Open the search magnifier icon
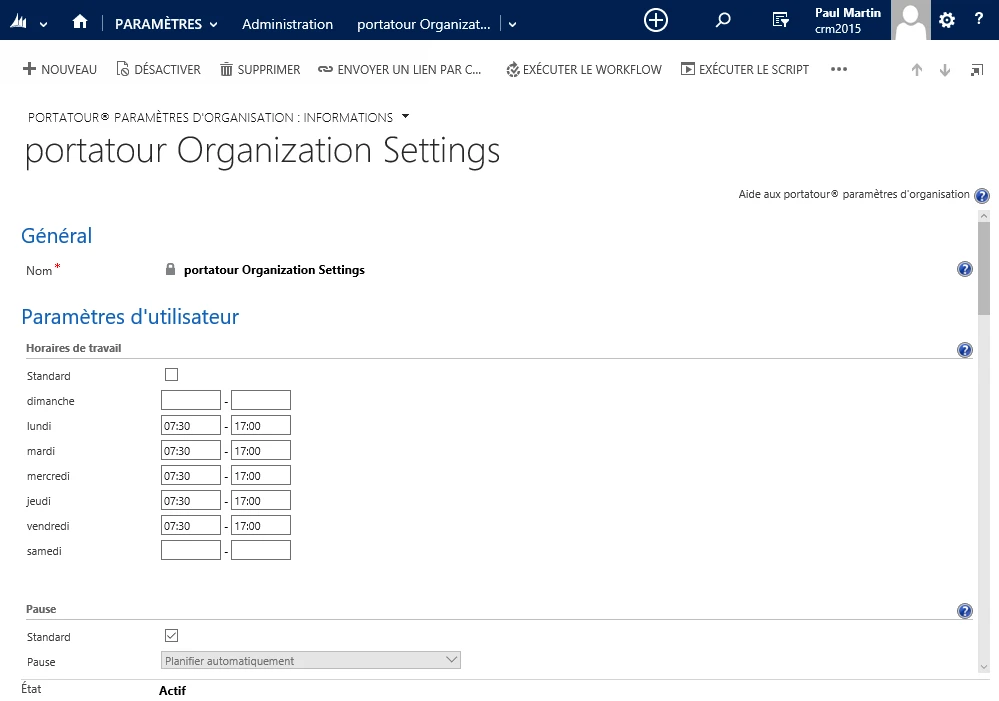This screenshot has height=701, width=999. (x=722, y=20)
